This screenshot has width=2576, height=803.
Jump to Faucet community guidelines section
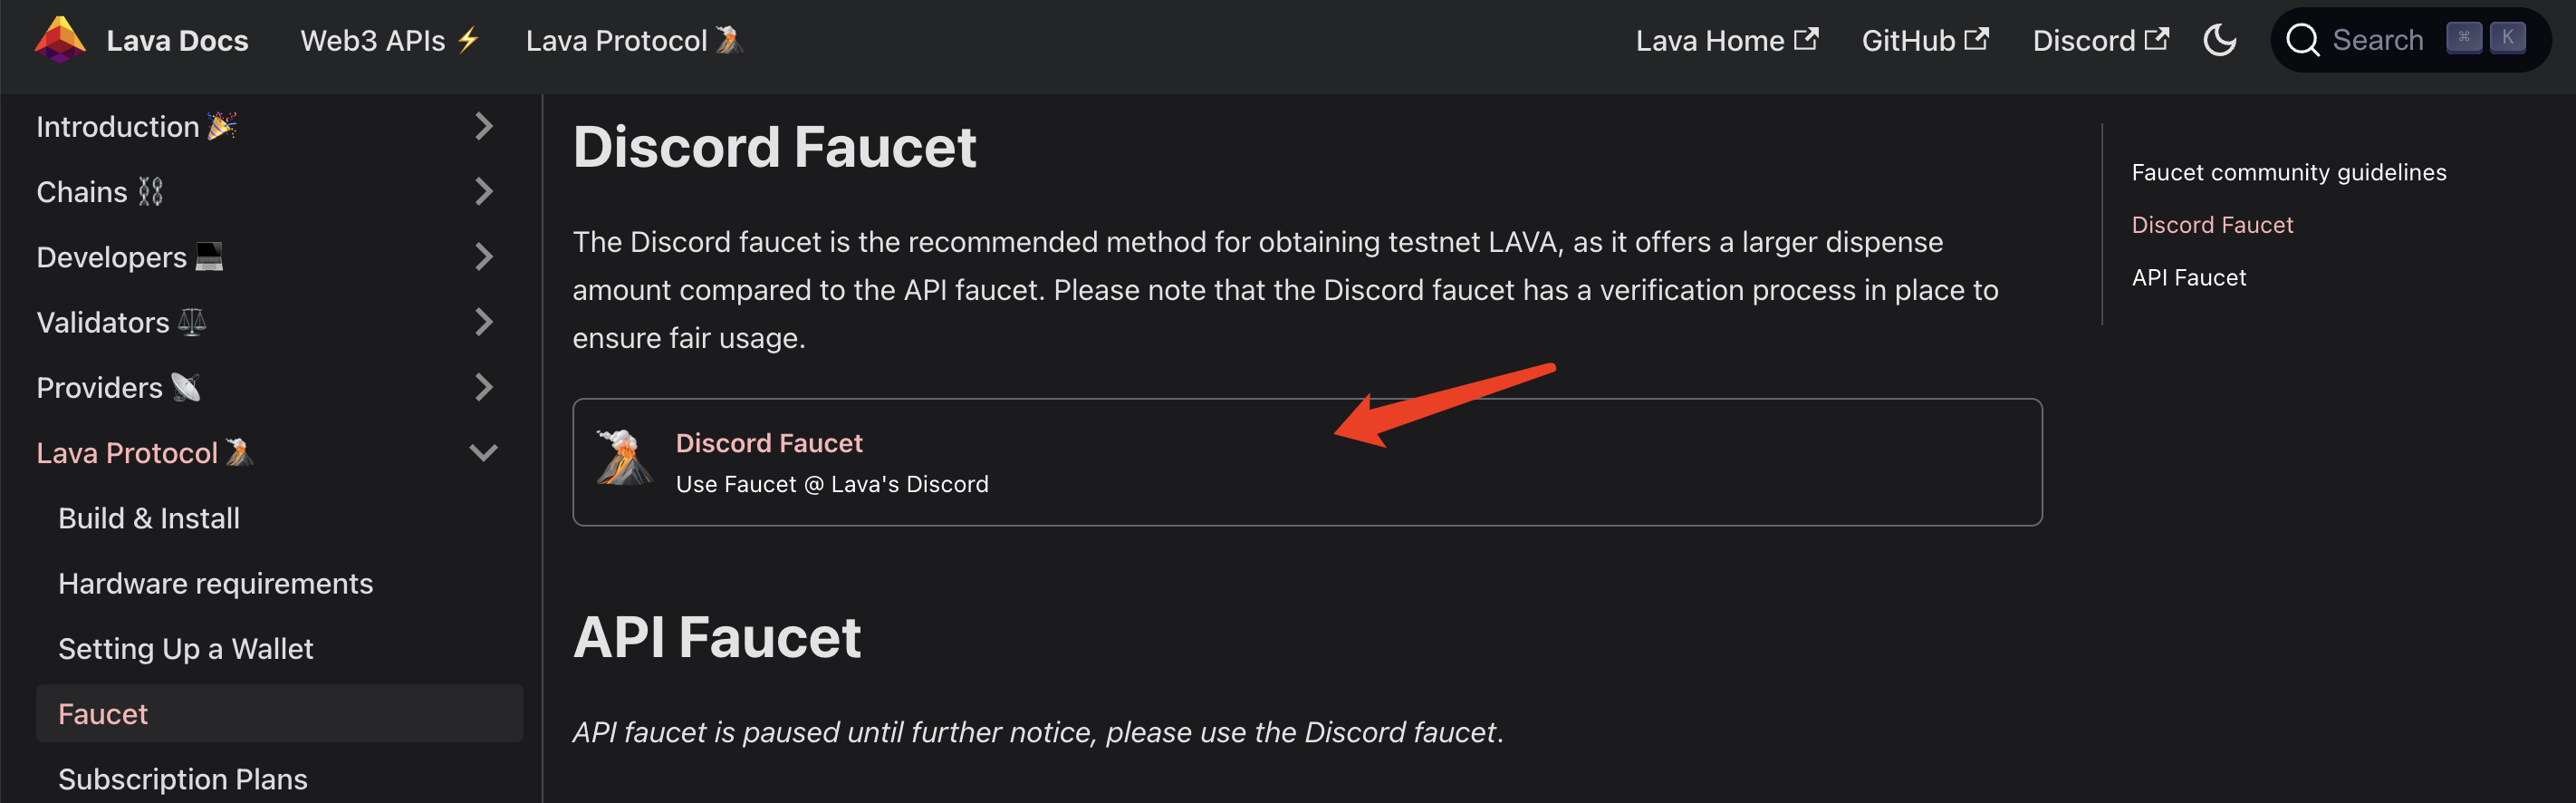pos(2288,172)
